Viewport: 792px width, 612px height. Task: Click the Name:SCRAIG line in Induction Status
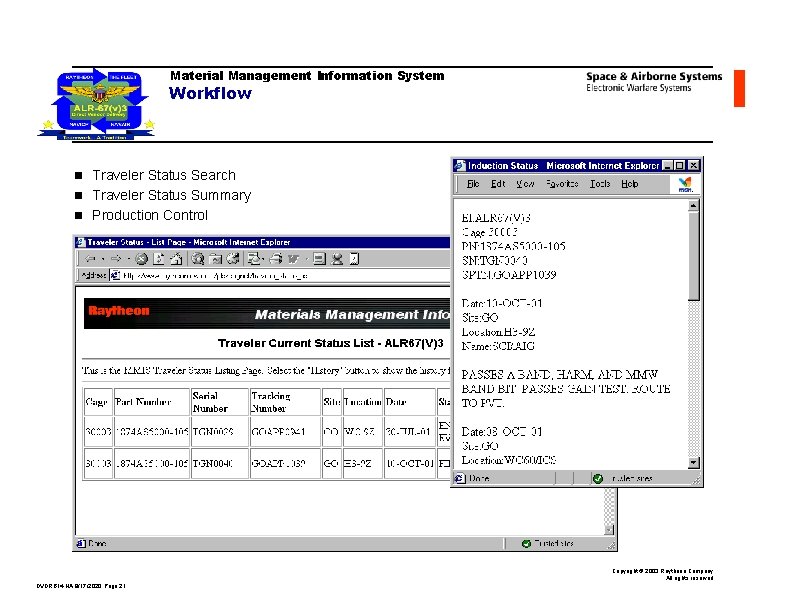(498, 346)
